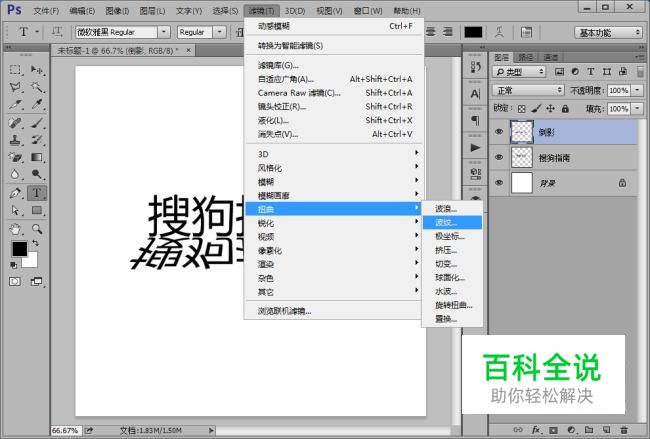Viewport: 650px width, 439px height.
Task: Select the Gradient tool
Action: click(x=37, y=157)
